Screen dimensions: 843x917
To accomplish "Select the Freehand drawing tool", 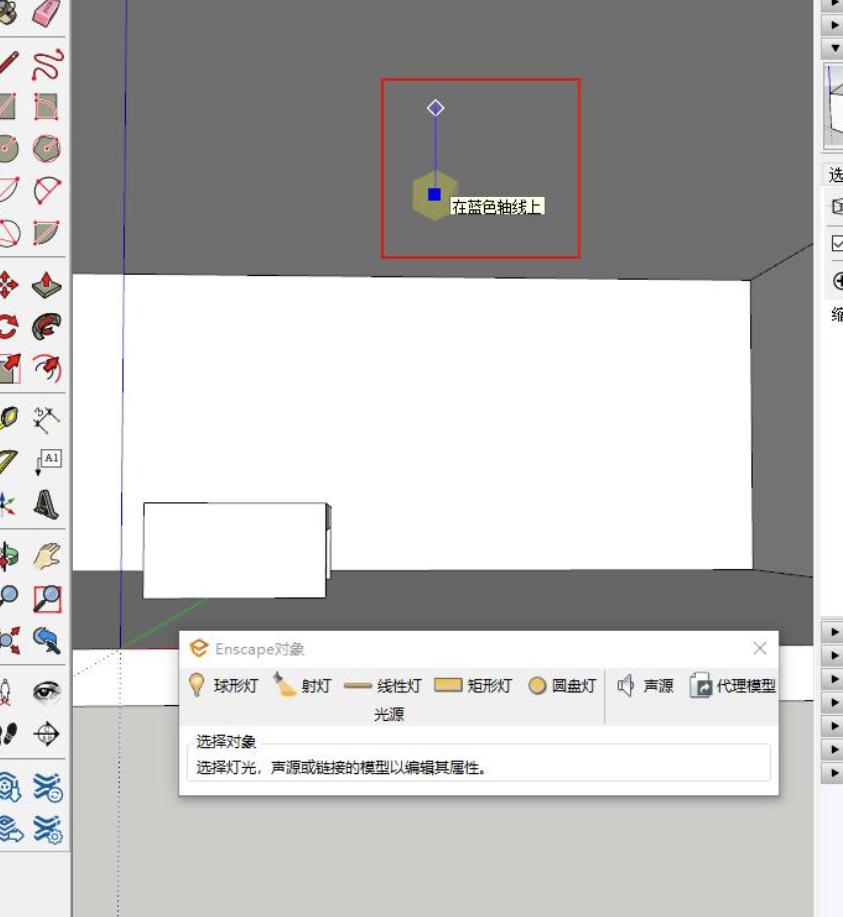I will [46, 65].
